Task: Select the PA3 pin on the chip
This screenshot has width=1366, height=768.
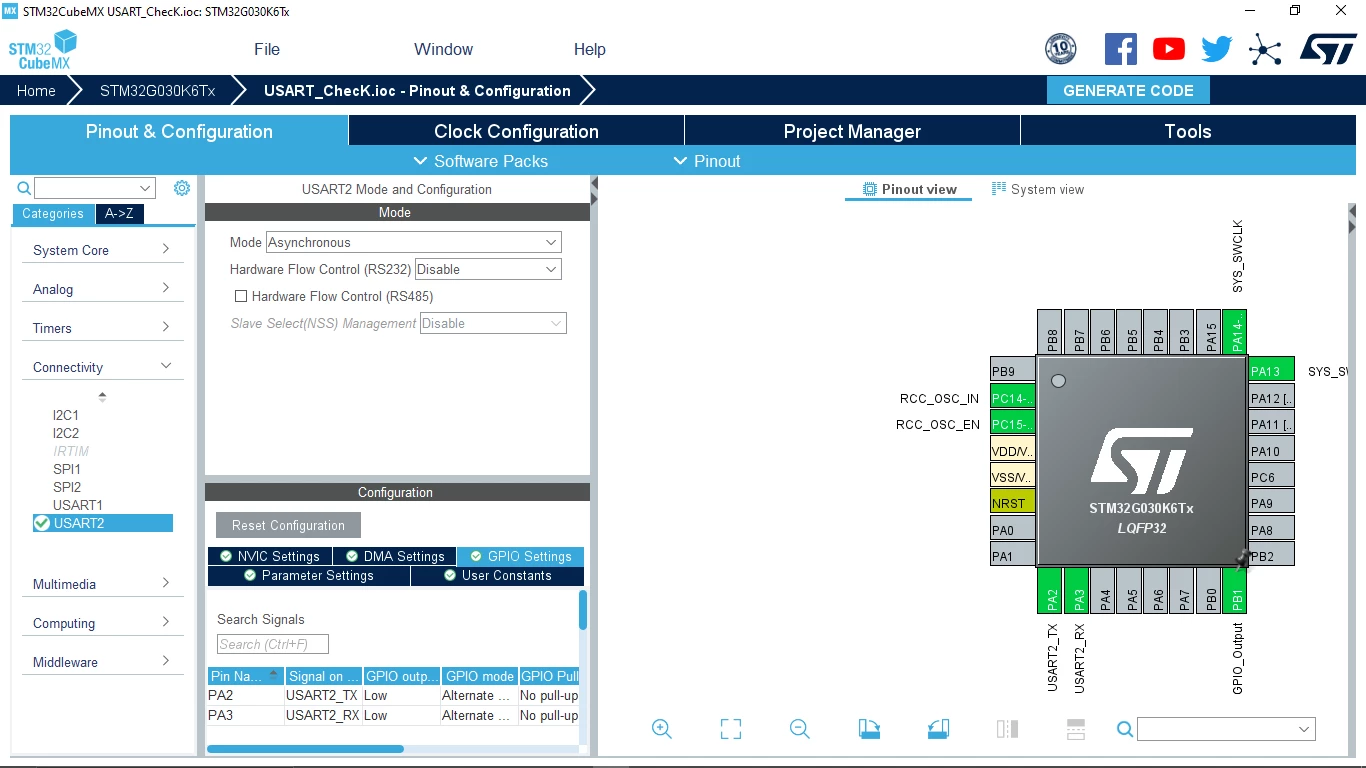Action: [1077, 591]
